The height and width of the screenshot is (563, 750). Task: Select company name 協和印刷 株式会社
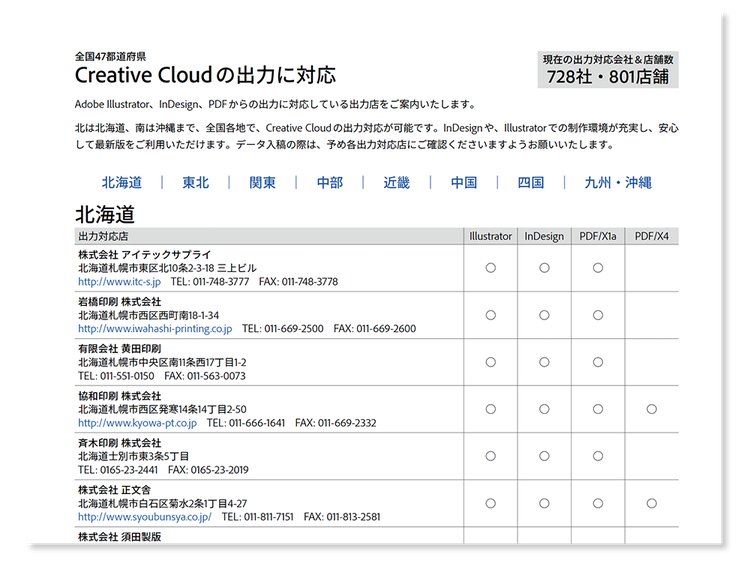coord(120,396)
